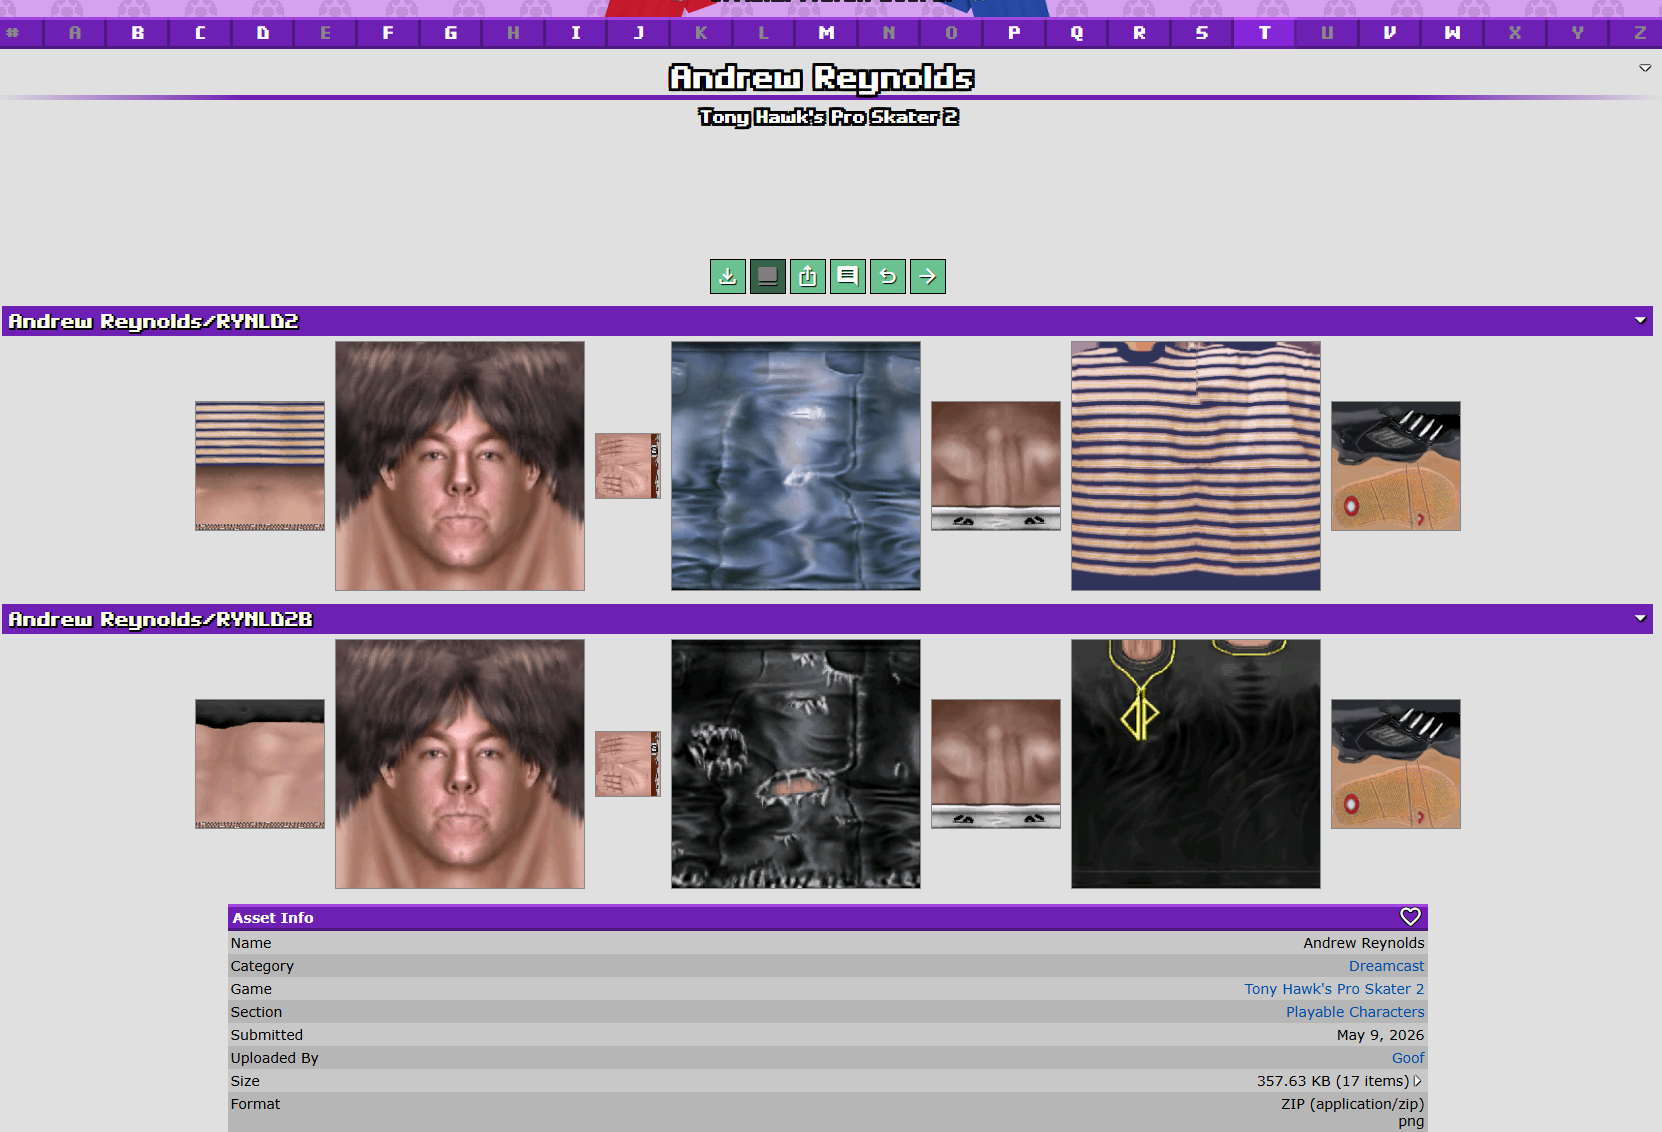Viewport: 1662px width, 1132px height.
Task: Select letter C in the alphabet bar
Action: (200, 33)
